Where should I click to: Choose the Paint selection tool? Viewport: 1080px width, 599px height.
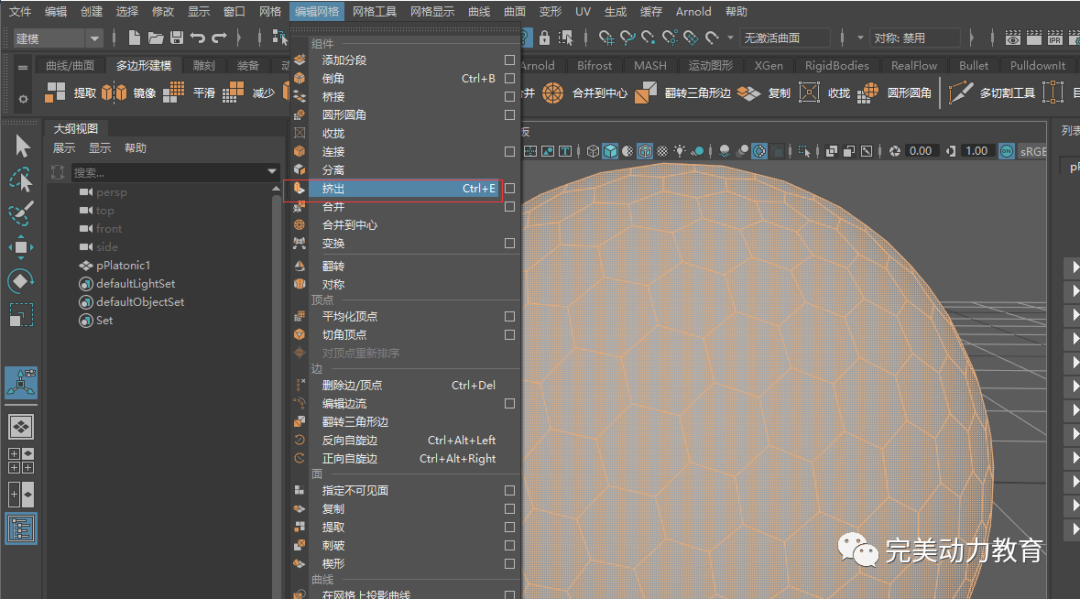click(x=21, y=213)
